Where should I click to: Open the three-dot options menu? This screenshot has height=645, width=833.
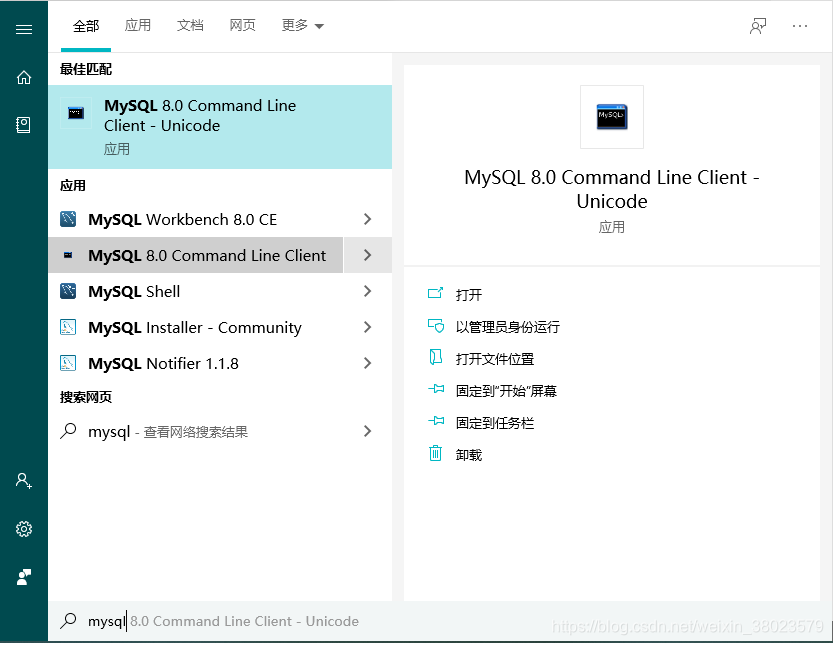pyautogui.click(x=800, y=26)
